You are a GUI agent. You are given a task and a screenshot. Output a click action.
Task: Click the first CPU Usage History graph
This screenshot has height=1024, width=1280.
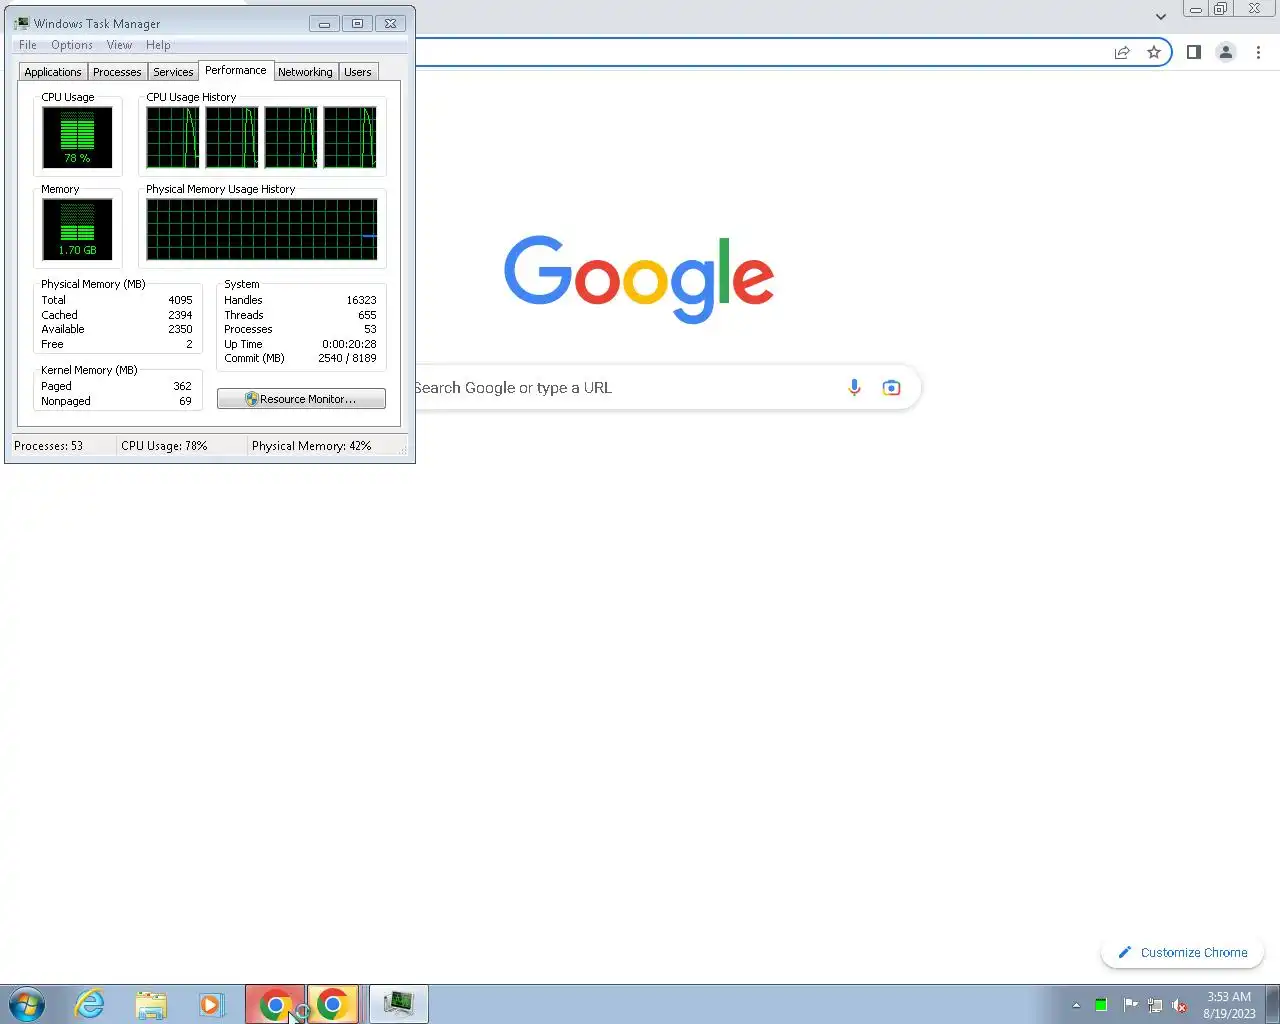click(x=173, y=137)
